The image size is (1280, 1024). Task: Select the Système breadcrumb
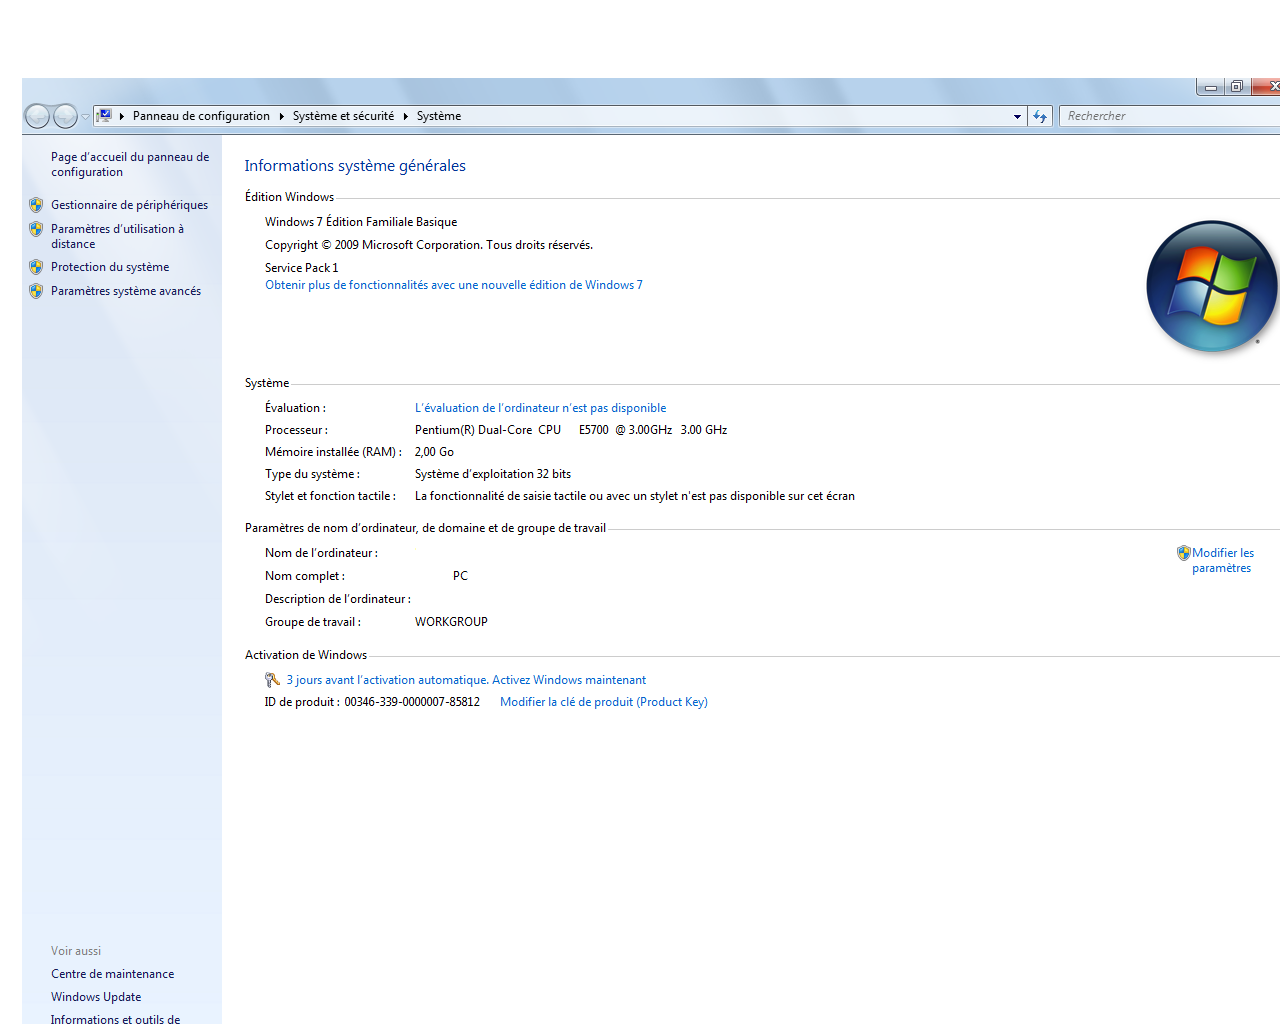(439, 116)
